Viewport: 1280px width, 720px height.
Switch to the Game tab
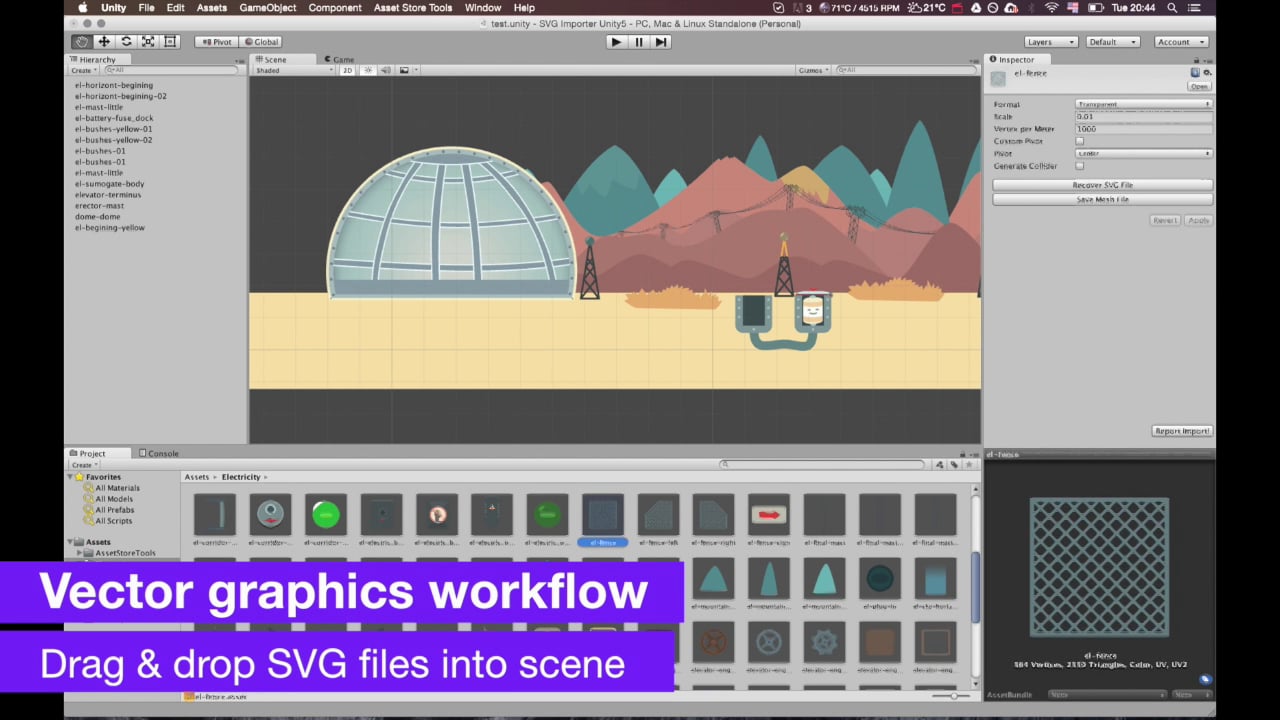338,59
